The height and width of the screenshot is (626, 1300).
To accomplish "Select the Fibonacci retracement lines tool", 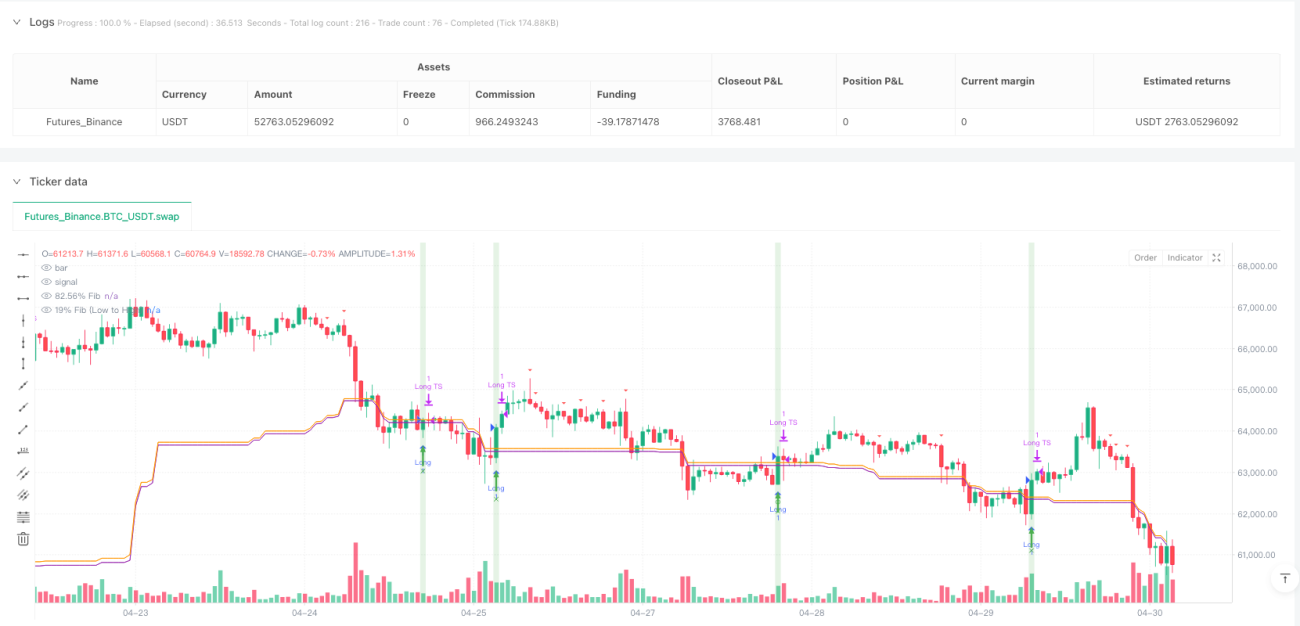I will (23, 517).
